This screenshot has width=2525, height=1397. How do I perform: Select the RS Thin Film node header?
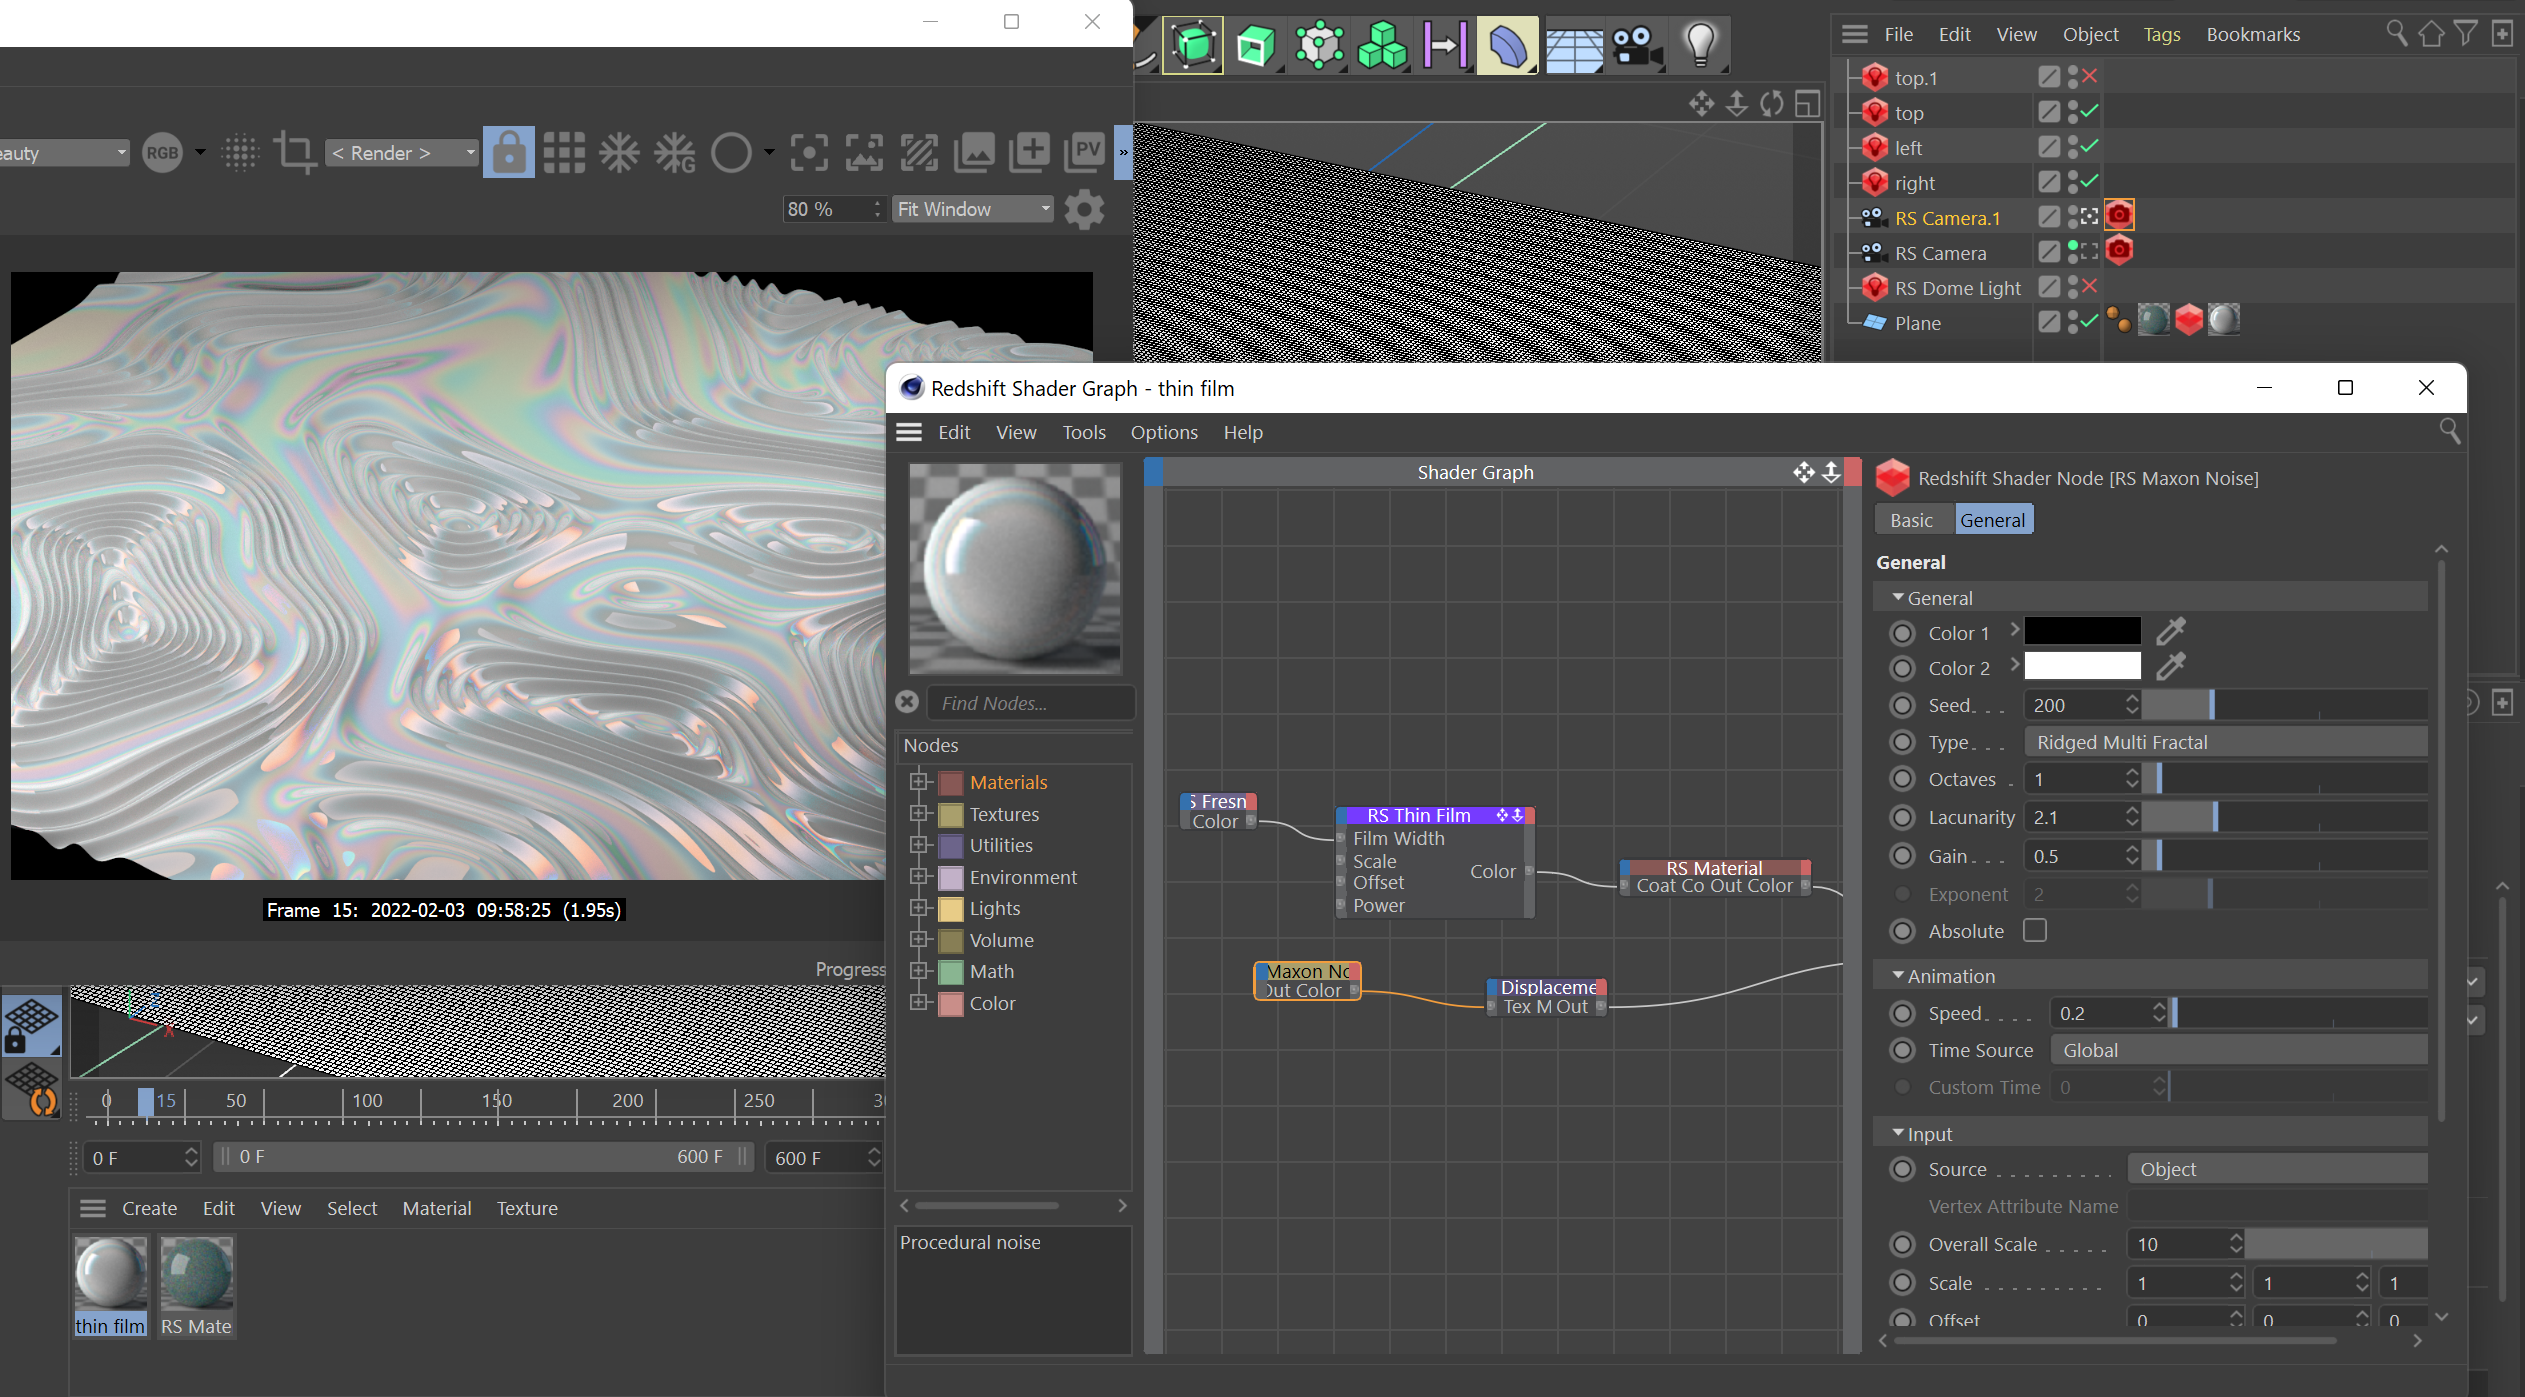point(1418,816)
